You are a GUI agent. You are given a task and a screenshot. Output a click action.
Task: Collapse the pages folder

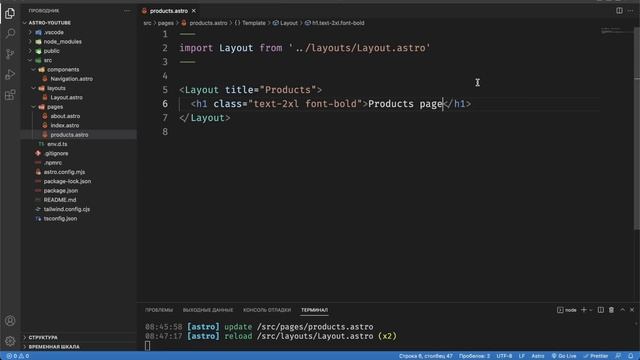[x=55, y=107]
